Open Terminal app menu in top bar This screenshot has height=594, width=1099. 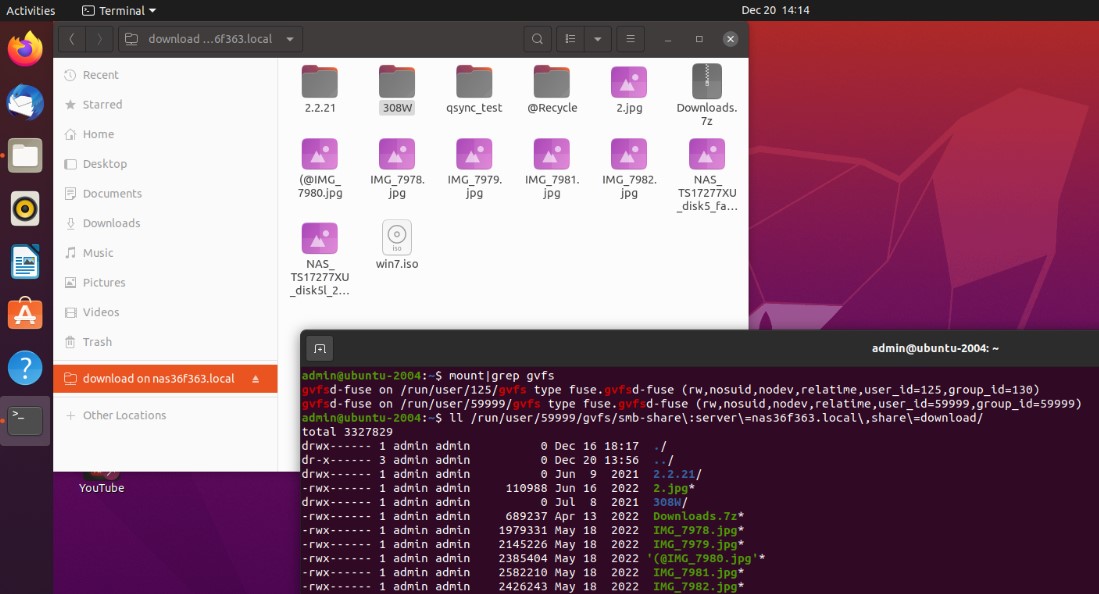(x=119, y=10)
